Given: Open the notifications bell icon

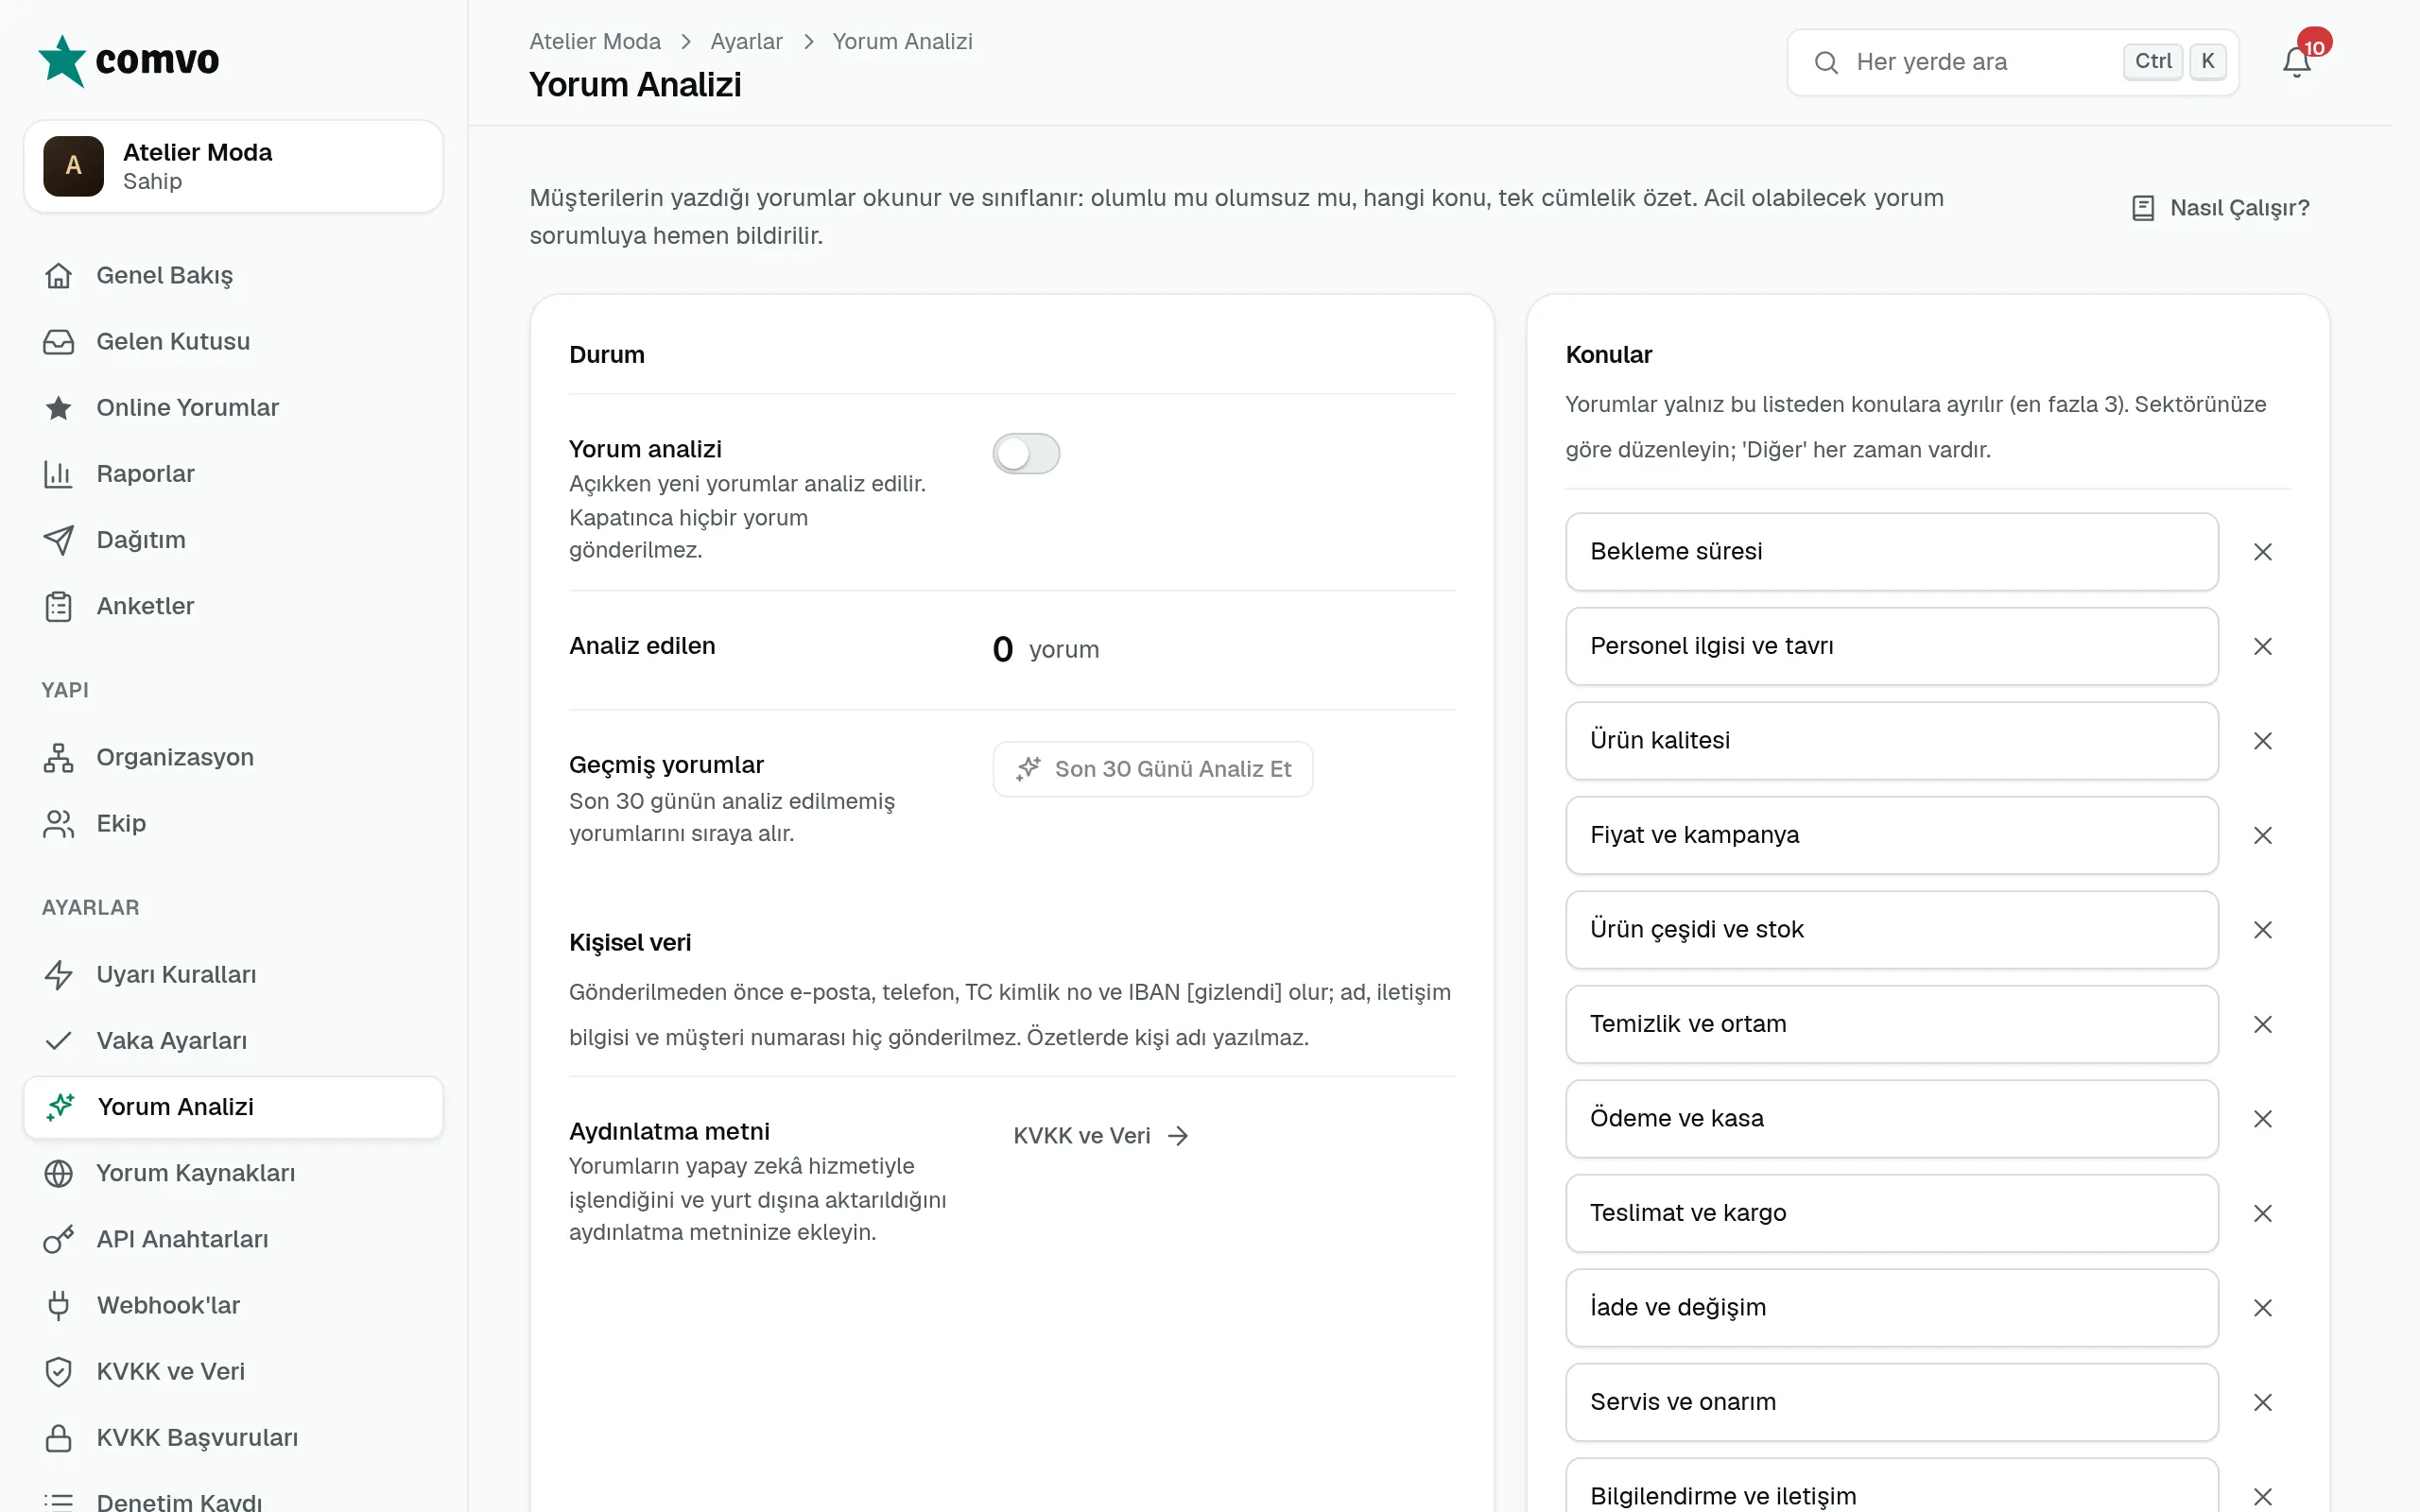Looking at the screenshot, I should (2296, 62).
